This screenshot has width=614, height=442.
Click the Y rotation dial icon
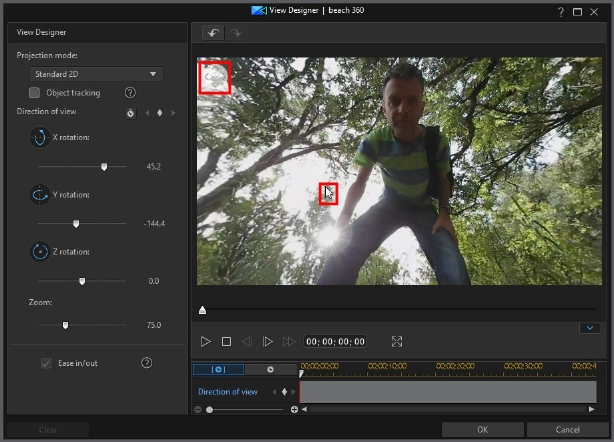40,195
